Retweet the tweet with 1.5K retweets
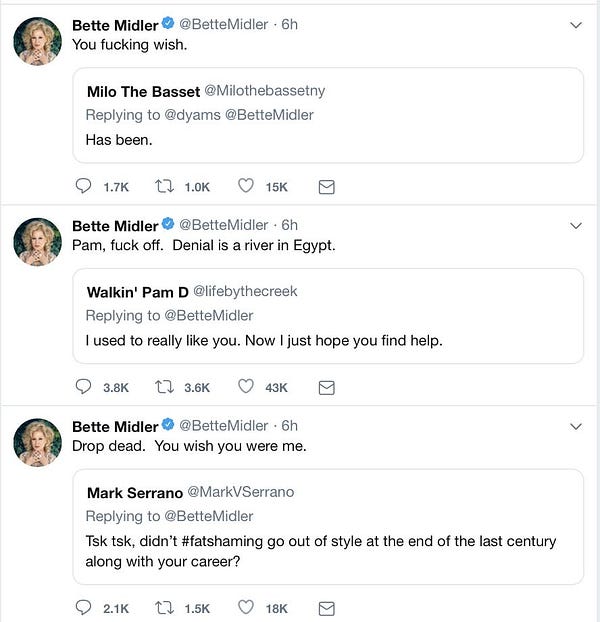The width and height of the screenshot is (600, 622). pyautogui.click(x=164, y=608)
